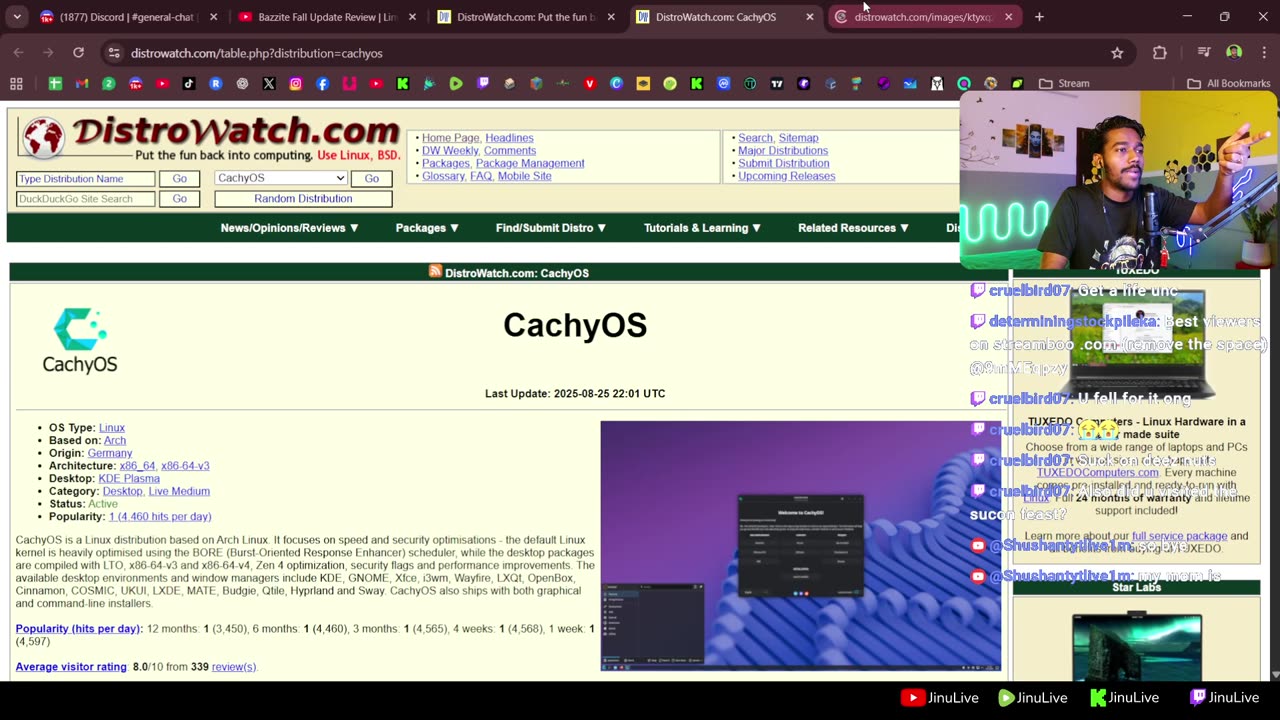Switch to Bazzite Fall Update Review tab
Screen dimensions: 1280x720
[327, 17]
